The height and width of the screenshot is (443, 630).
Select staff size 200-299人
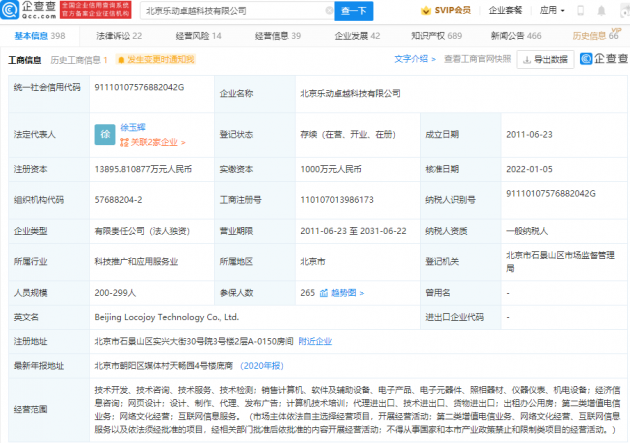coord(115,293)
